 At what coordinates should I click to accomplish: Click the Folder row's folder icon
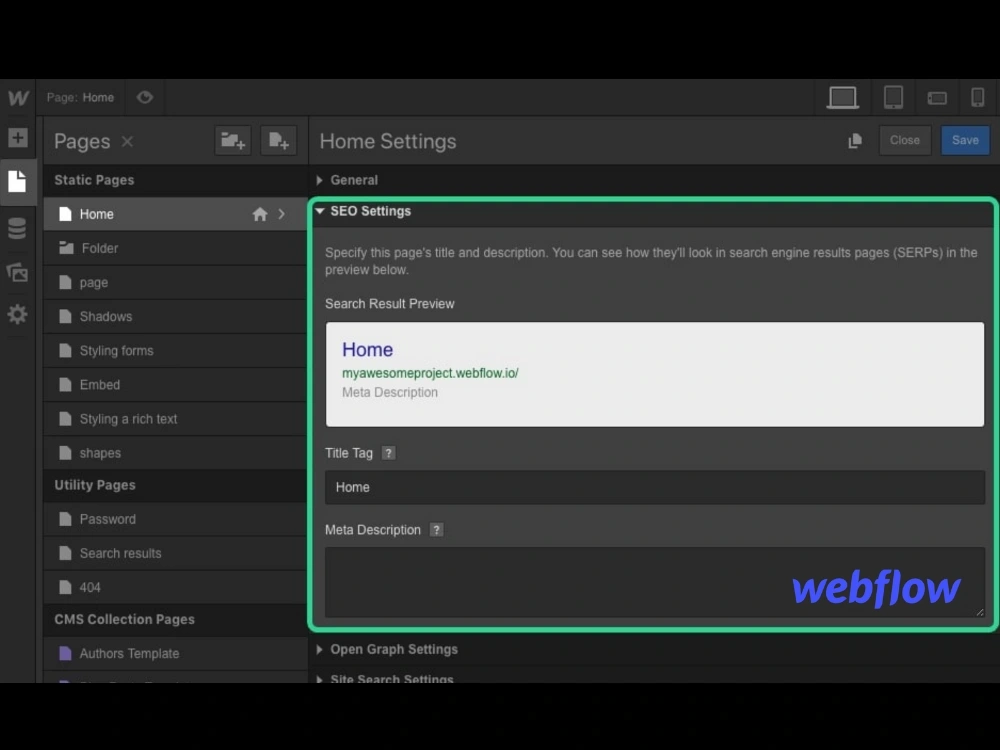(66, 248)
